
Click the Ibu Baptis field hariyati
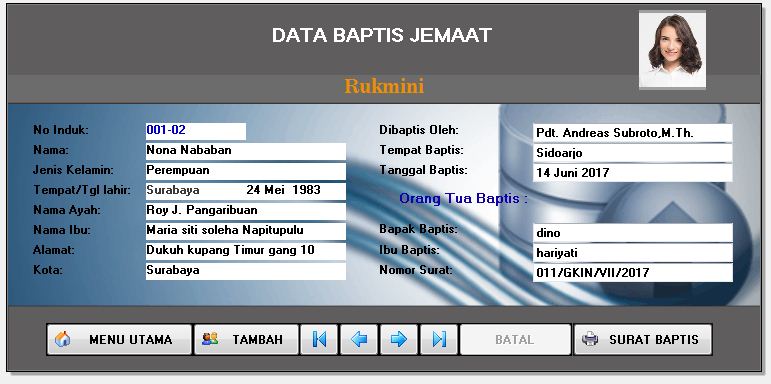point(633,253)
